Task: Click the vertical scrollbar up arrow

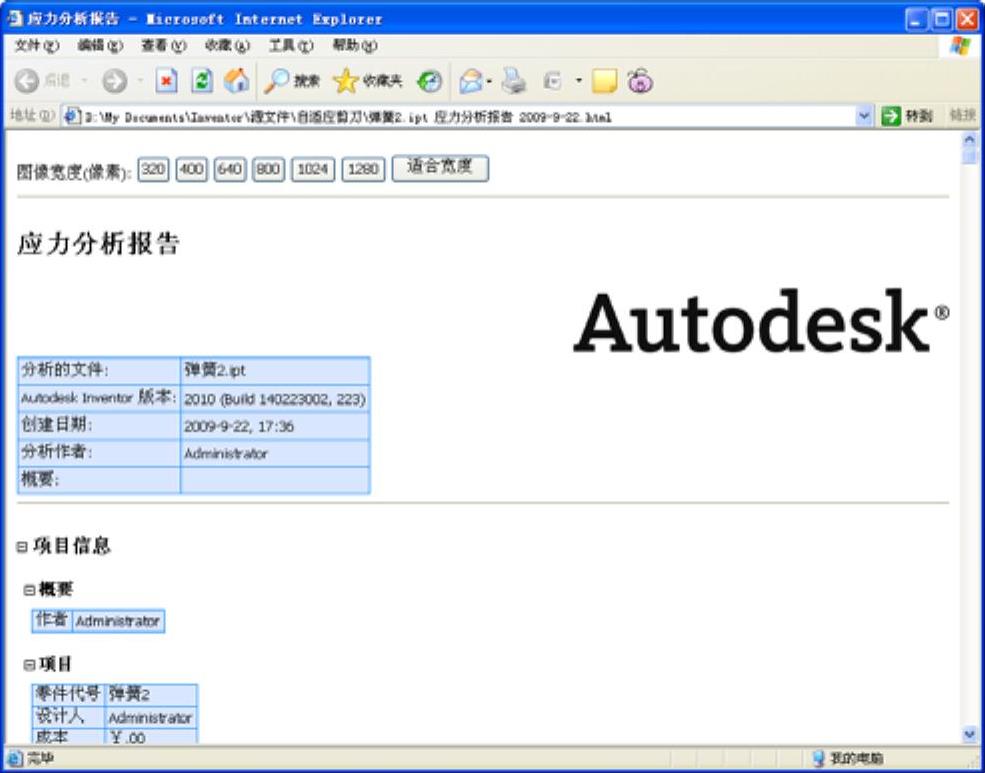Action: coord(969,140)
